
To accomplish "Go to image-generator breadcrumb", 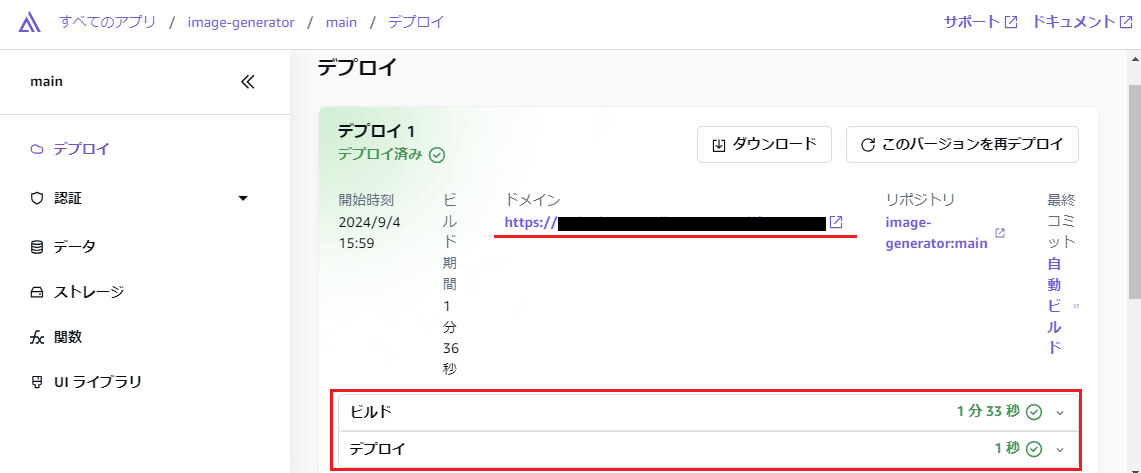I will [x=241, y=22].
